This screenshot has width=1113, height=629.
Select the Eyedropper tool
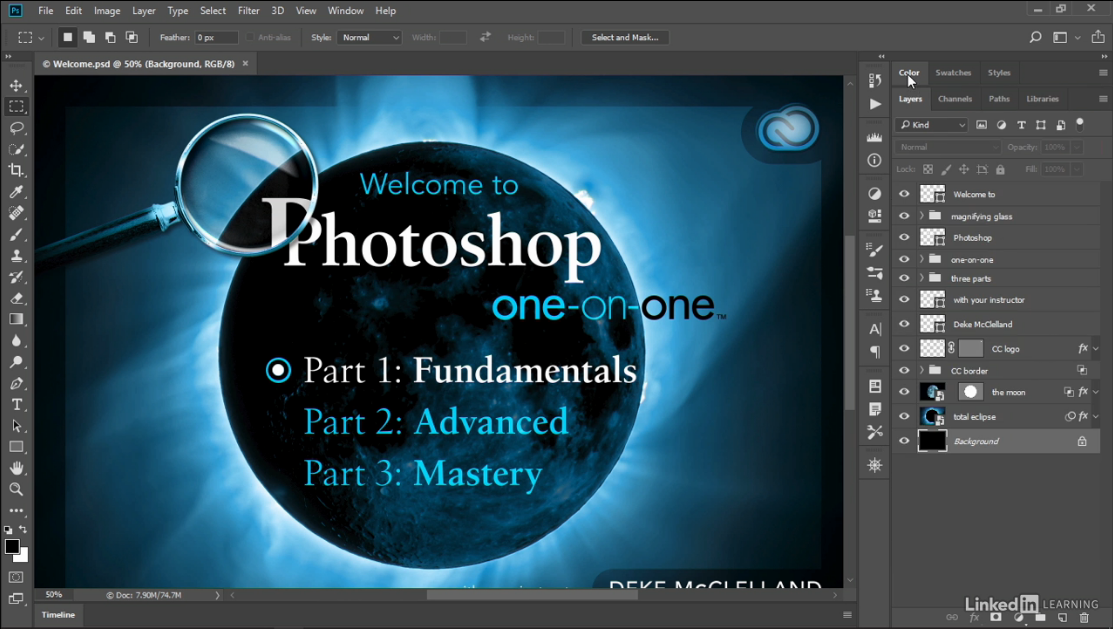[x=16, y=192]
